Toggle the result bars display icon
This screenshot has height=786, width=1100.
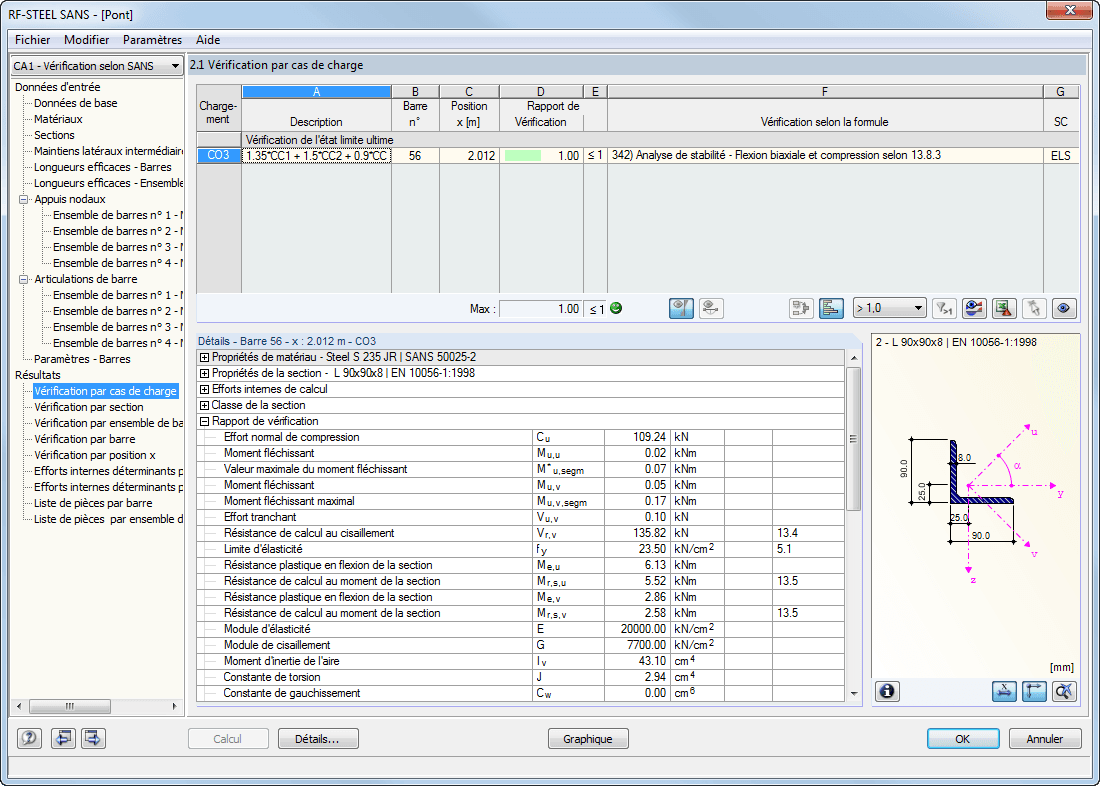point(830,308)
